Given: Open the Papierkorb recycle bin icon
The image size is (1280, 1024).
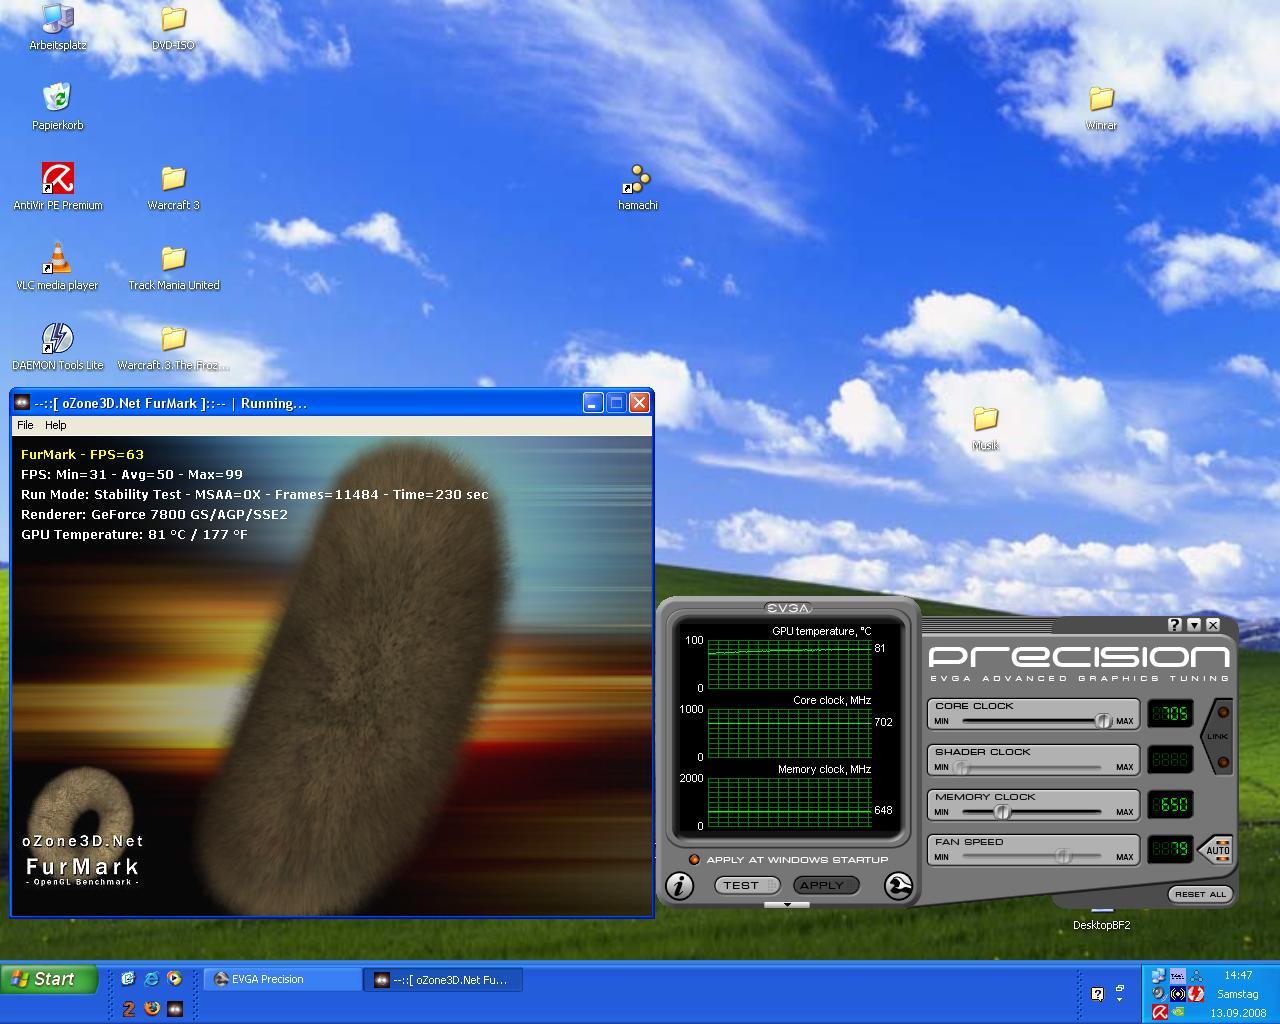Looking at the screenshot, I should pyautogui.click(x=57, y=107).
